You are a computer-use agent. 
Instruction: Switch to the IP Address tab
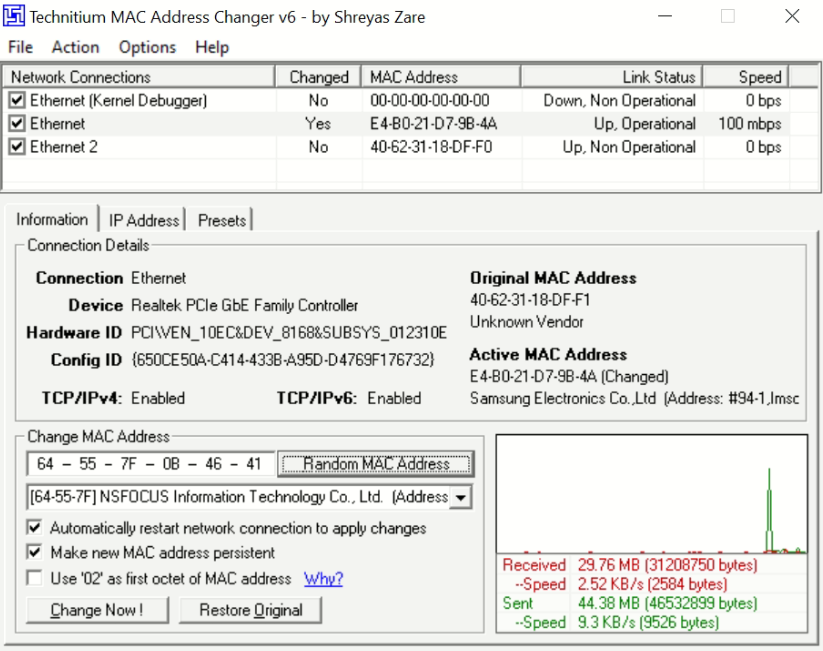point(144,220)
